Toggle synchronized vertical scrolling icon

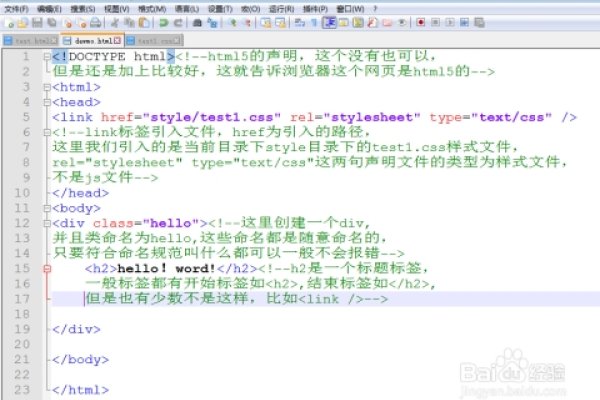tap(266, 23)
